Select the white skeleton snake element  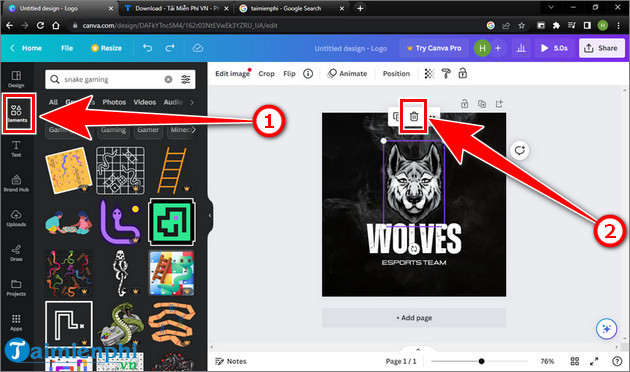coord(121,273)
